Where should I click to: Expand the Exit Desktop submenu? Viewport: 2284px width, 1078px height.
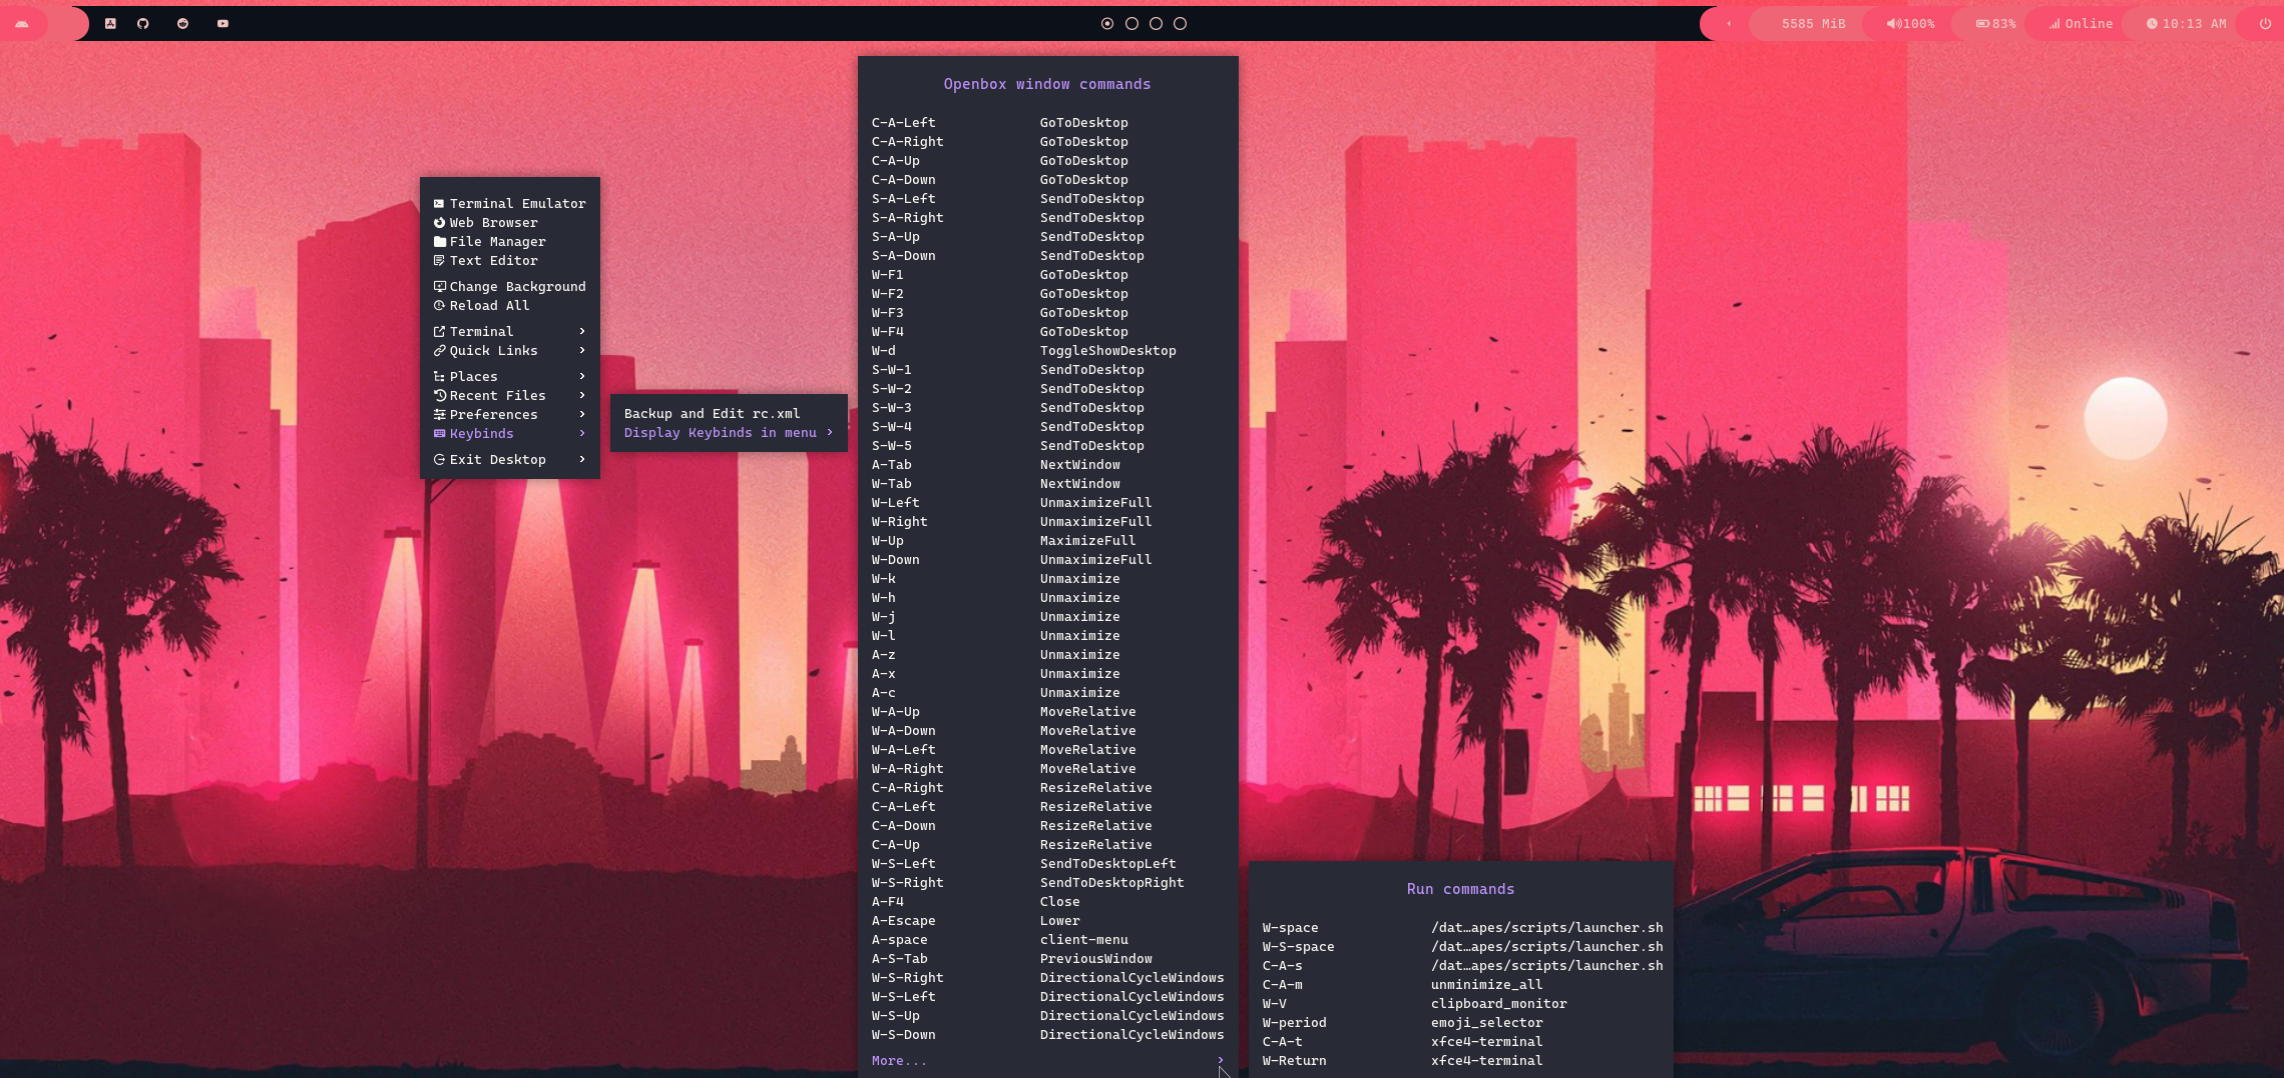click(510, 459)
